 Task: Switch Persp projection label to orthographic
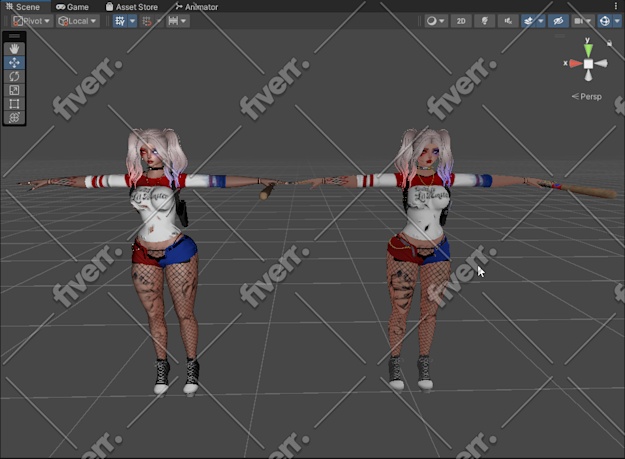click(x=587, y=96)
